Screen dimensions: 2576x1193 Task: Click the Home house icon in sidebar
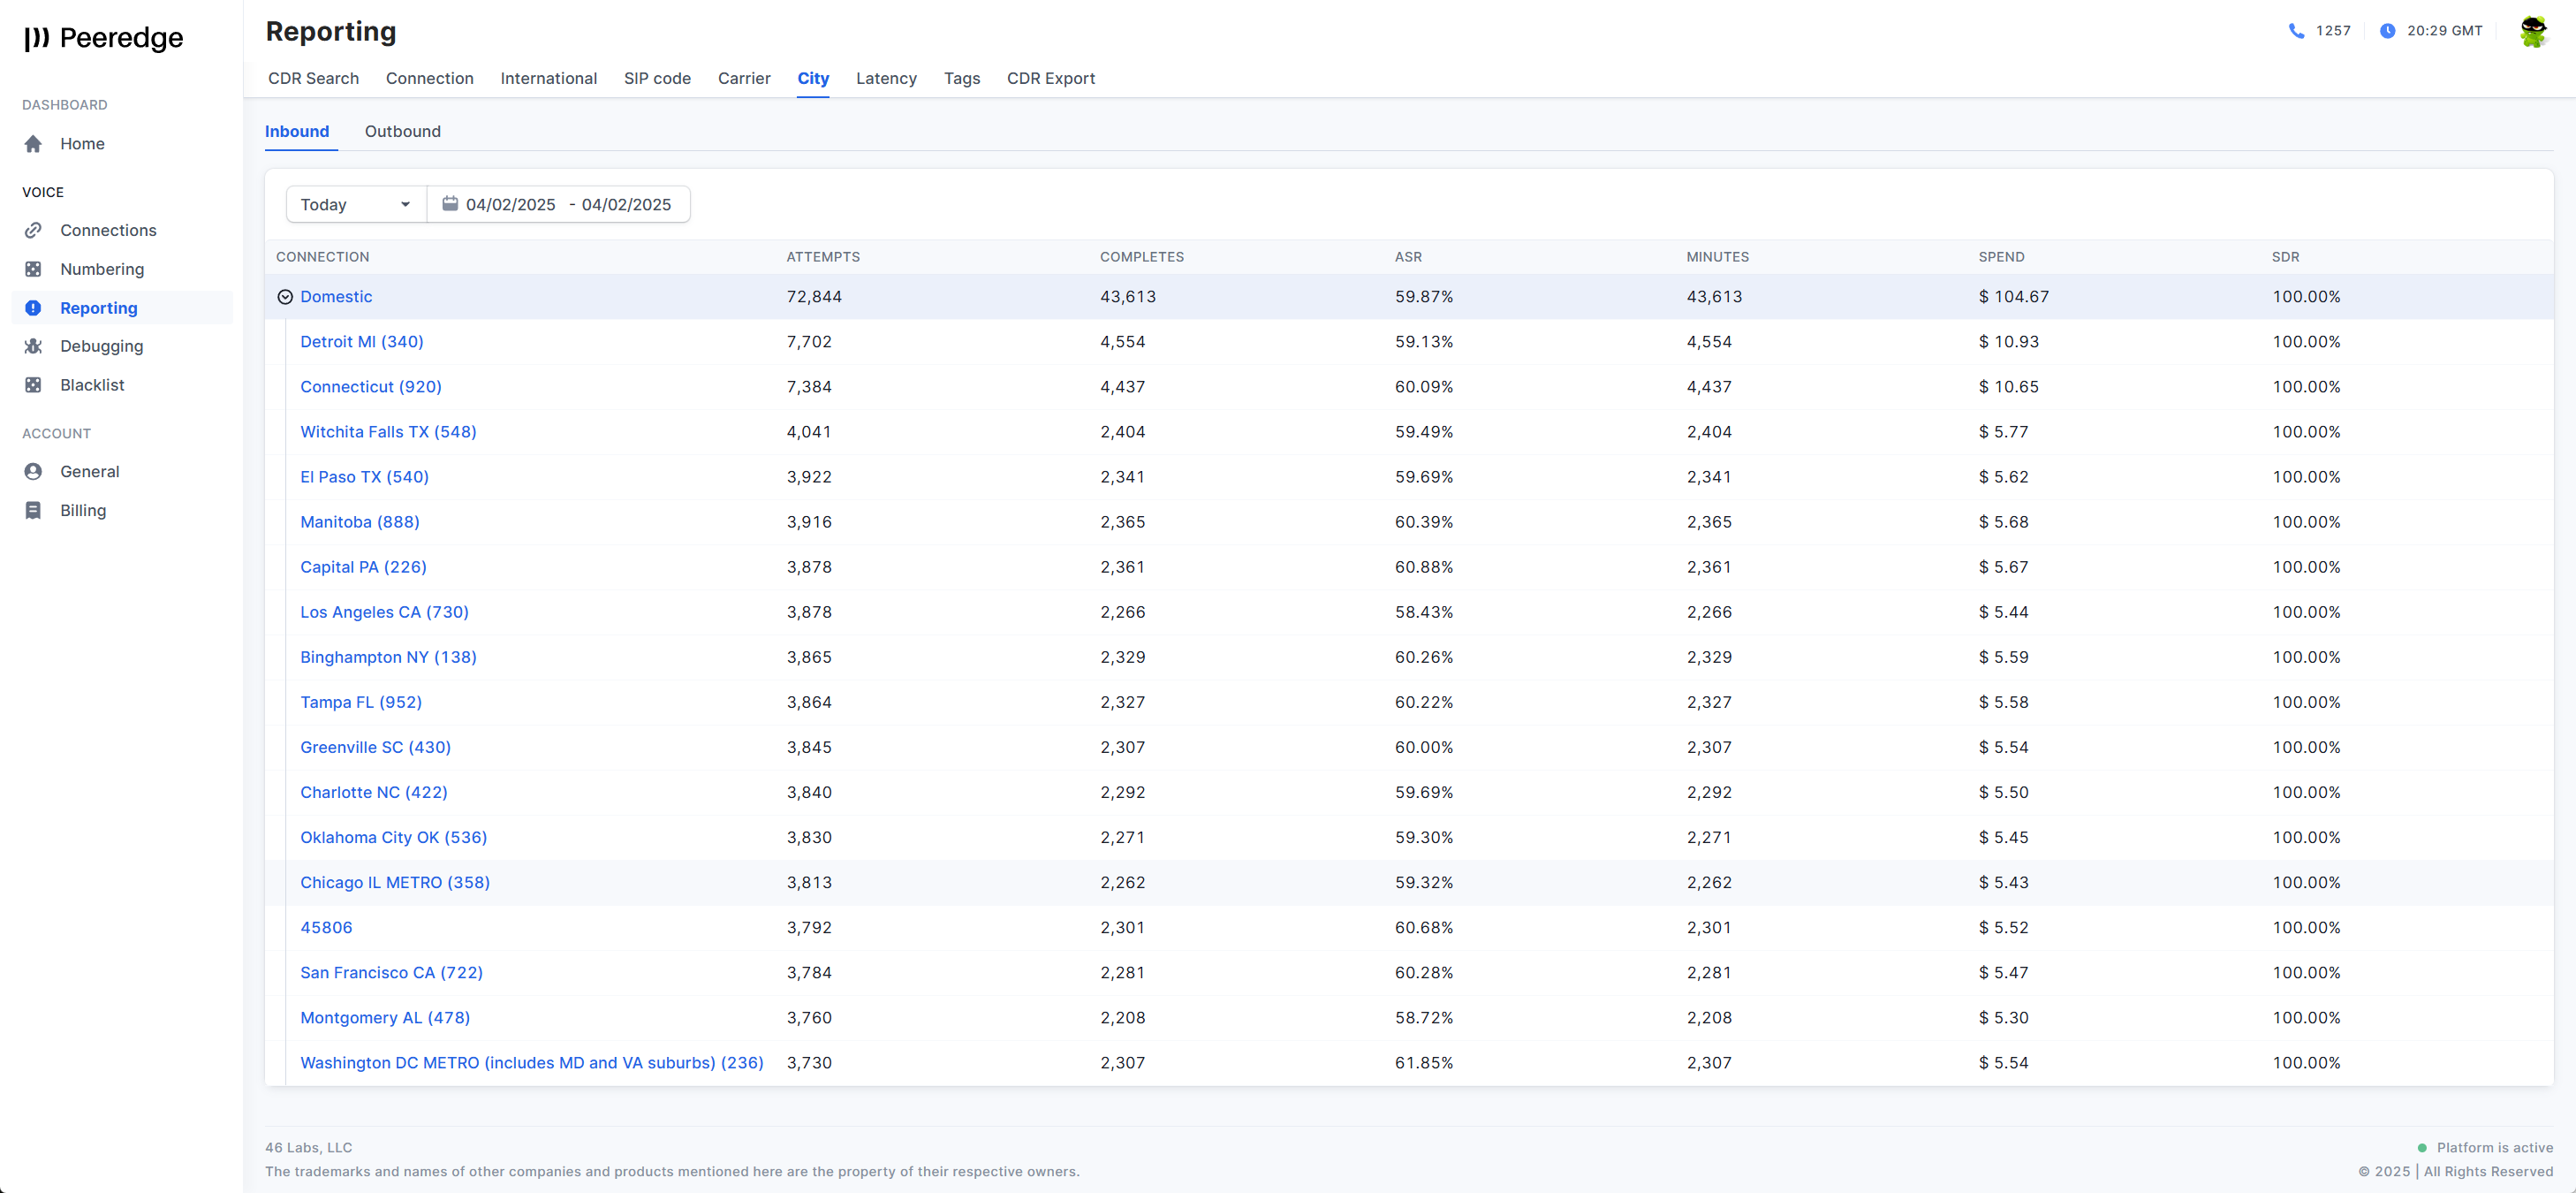point(33,144)
